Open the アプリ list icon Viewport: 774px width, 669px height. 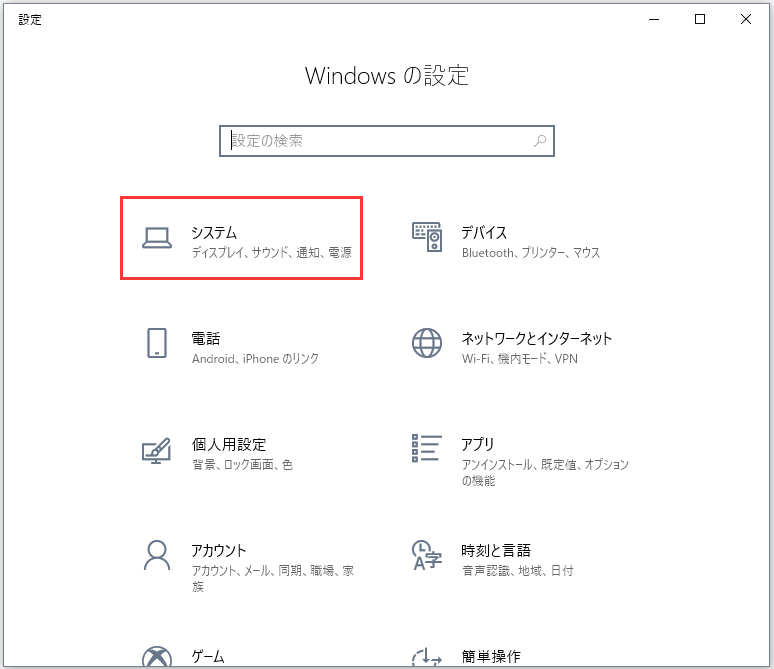(427, 448)
